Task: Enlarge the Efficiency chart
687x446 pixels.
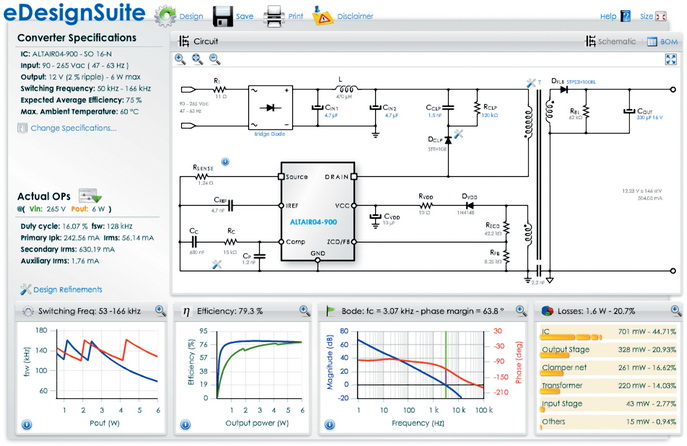Action: [305, 311]
